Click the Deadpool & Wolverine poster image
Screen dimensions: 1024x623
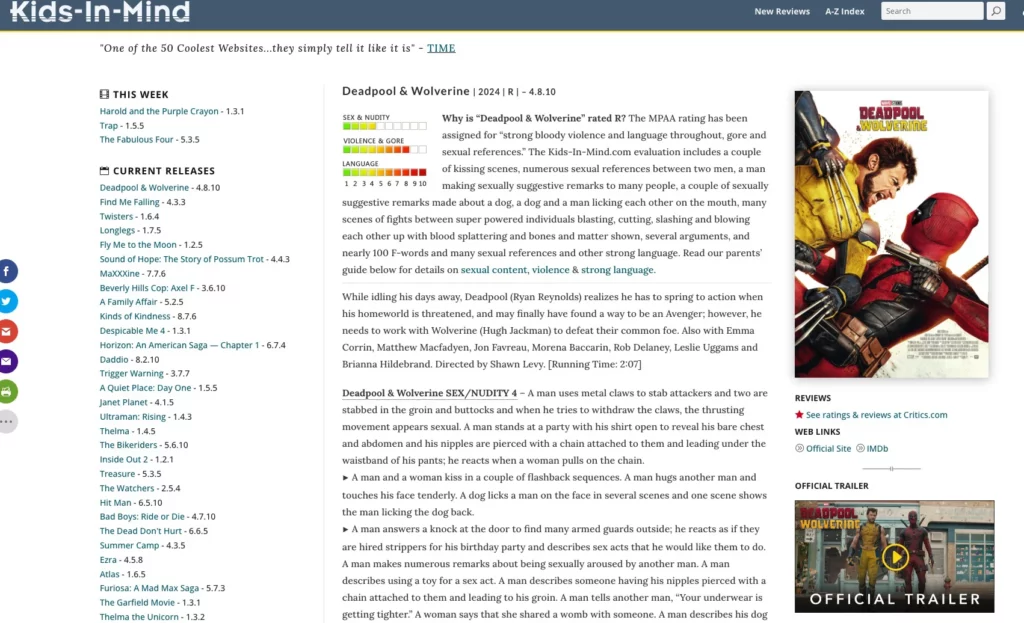click(x=891, y=234)
